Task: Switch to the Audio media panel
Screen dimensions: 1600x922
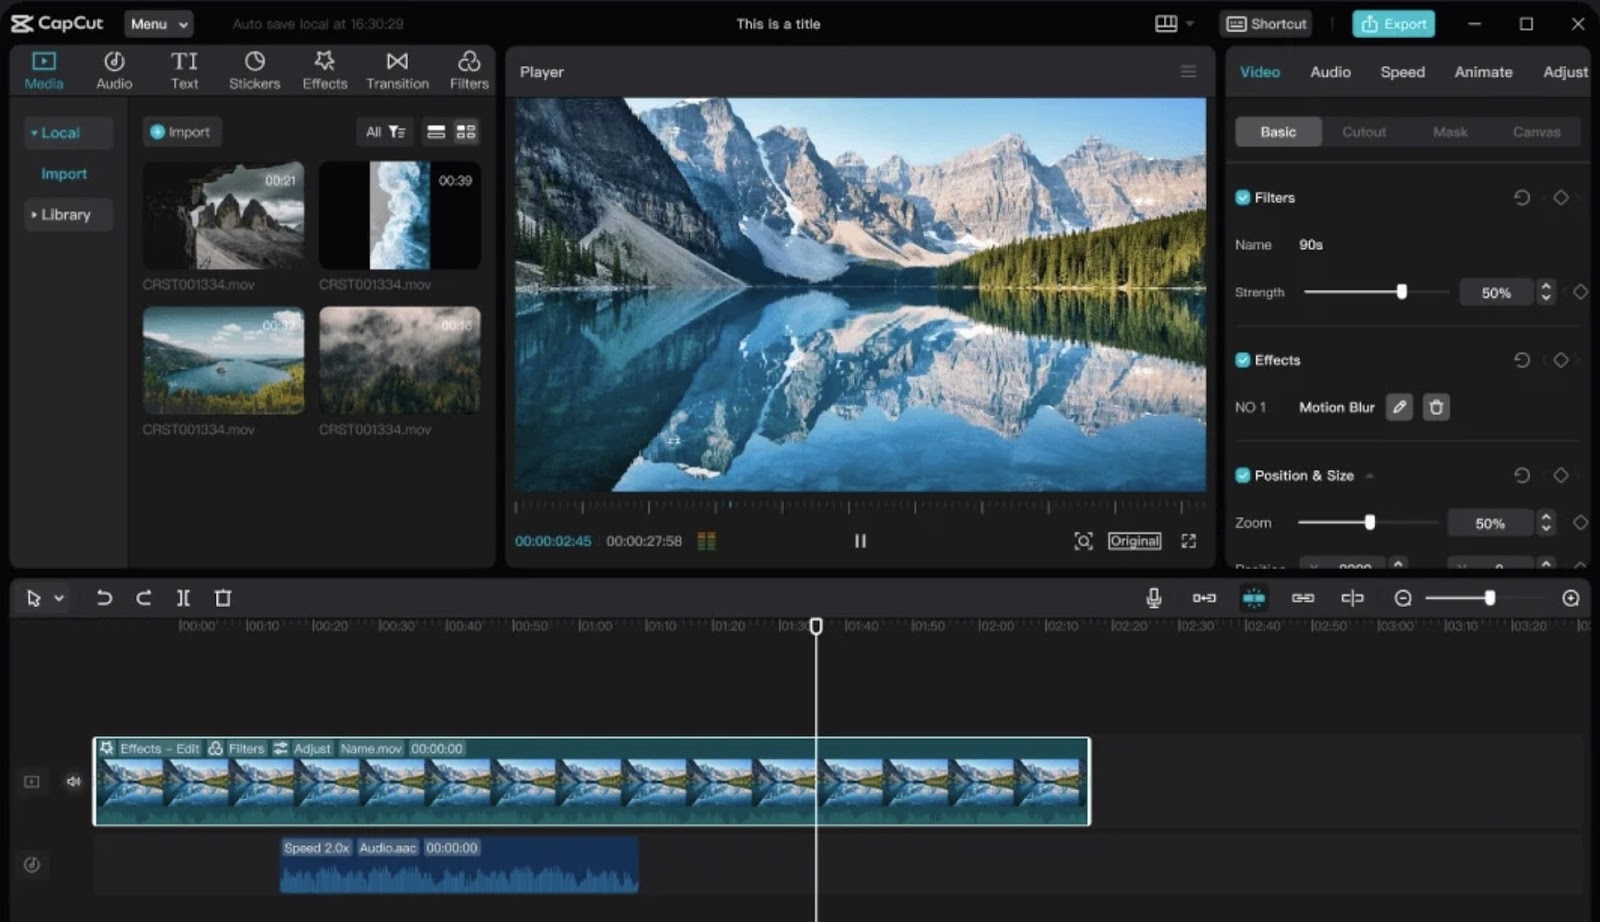Action: click(x=113, y=69)
